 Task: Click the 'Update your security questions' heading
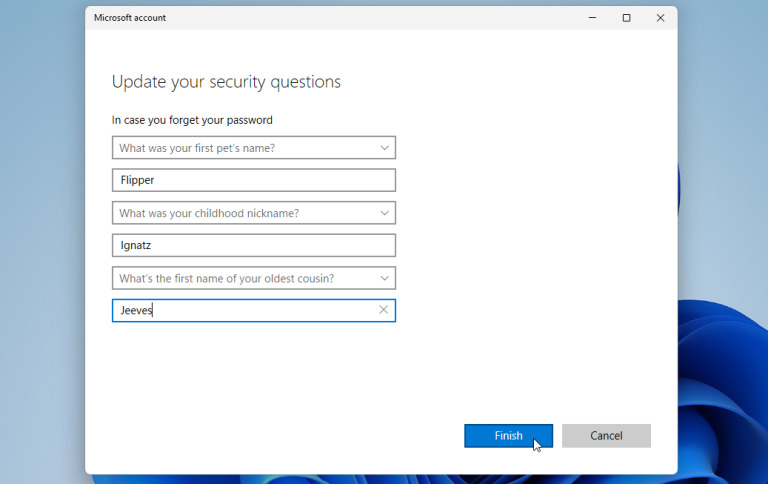pyautogui.click(x=226, y=82)
